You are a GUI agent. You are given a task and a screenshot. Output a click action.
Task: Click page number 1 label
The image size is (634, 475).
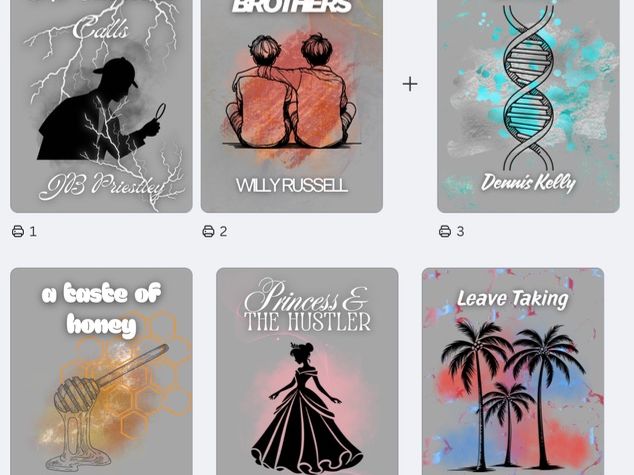pos(33,232)
